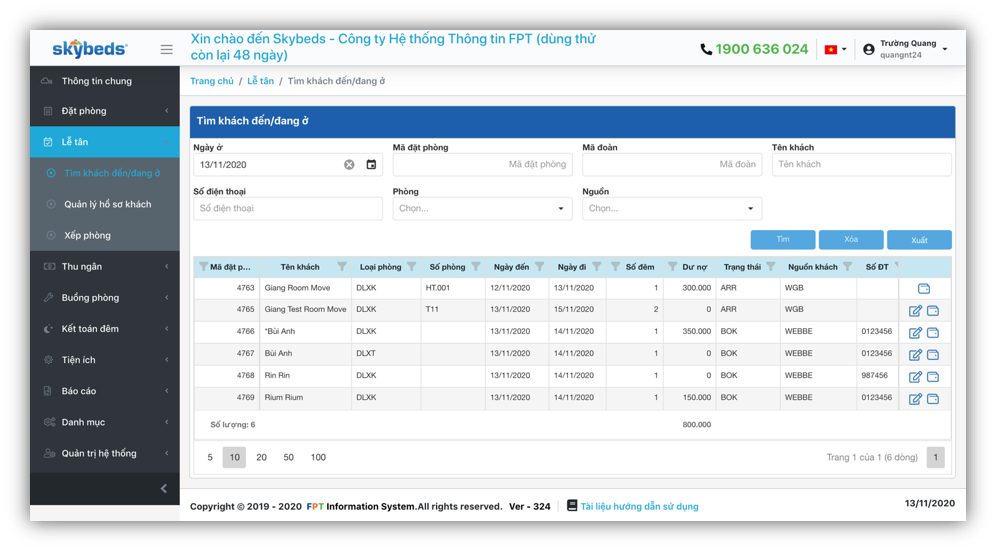Open the Nguồn dropdown
The image size is (996, 552).
pyautogui.click(x=672, y=209)
